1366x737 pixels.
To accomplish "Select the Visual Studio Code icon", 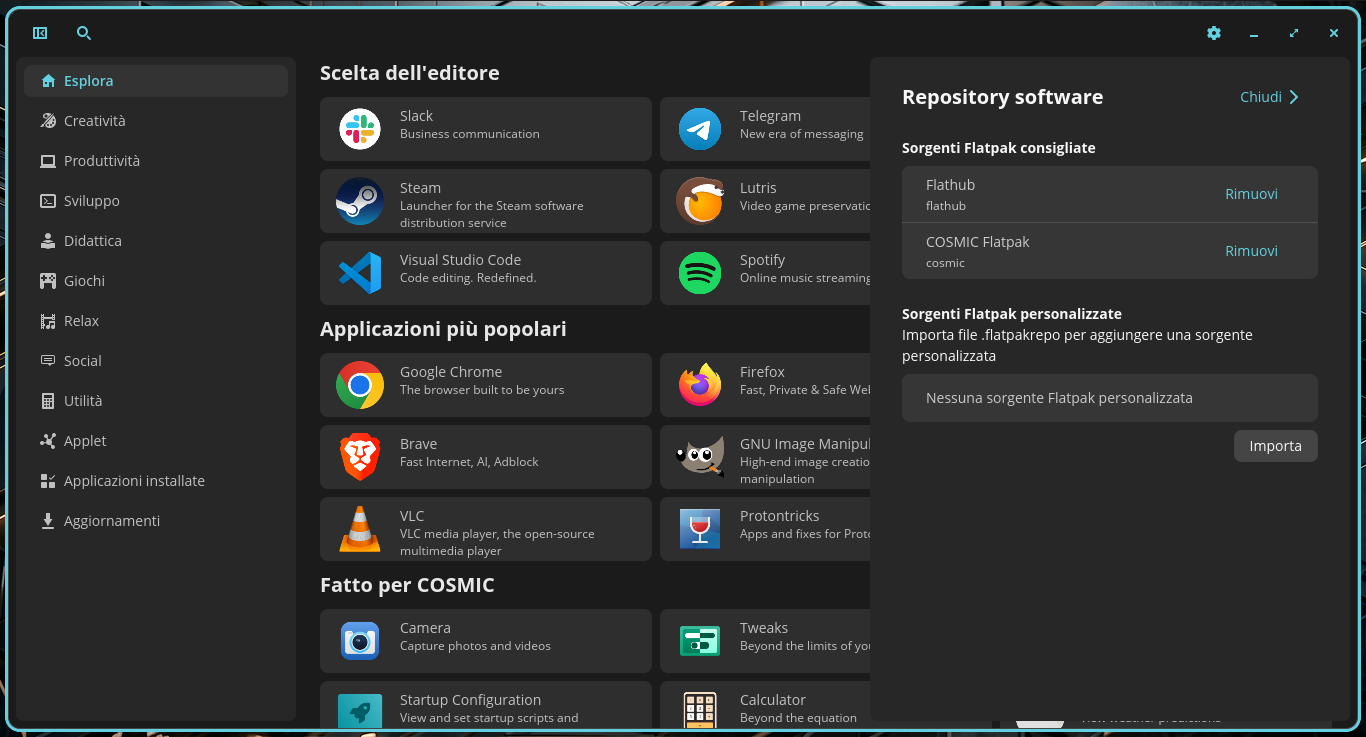I will click(360, 273).
